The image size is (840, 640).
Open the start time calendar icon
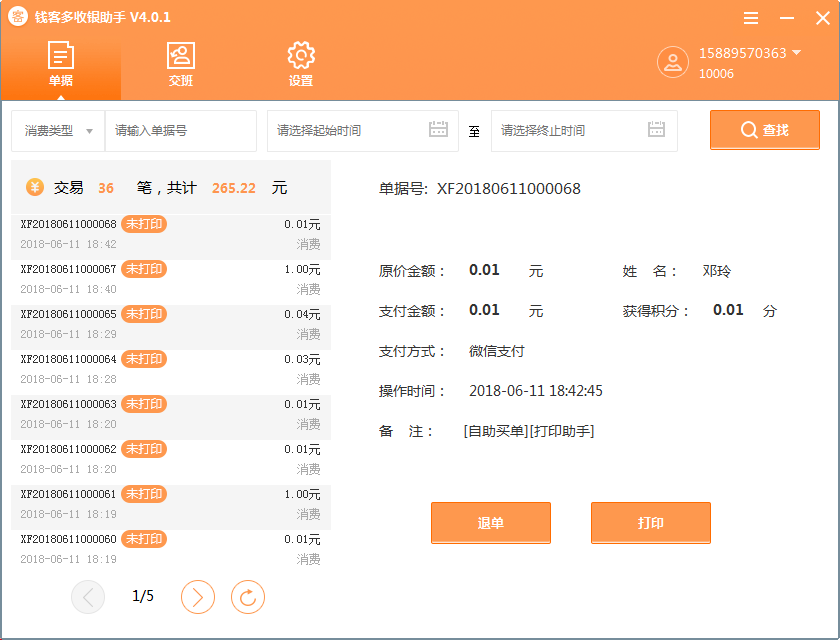(x=438, y=129)
